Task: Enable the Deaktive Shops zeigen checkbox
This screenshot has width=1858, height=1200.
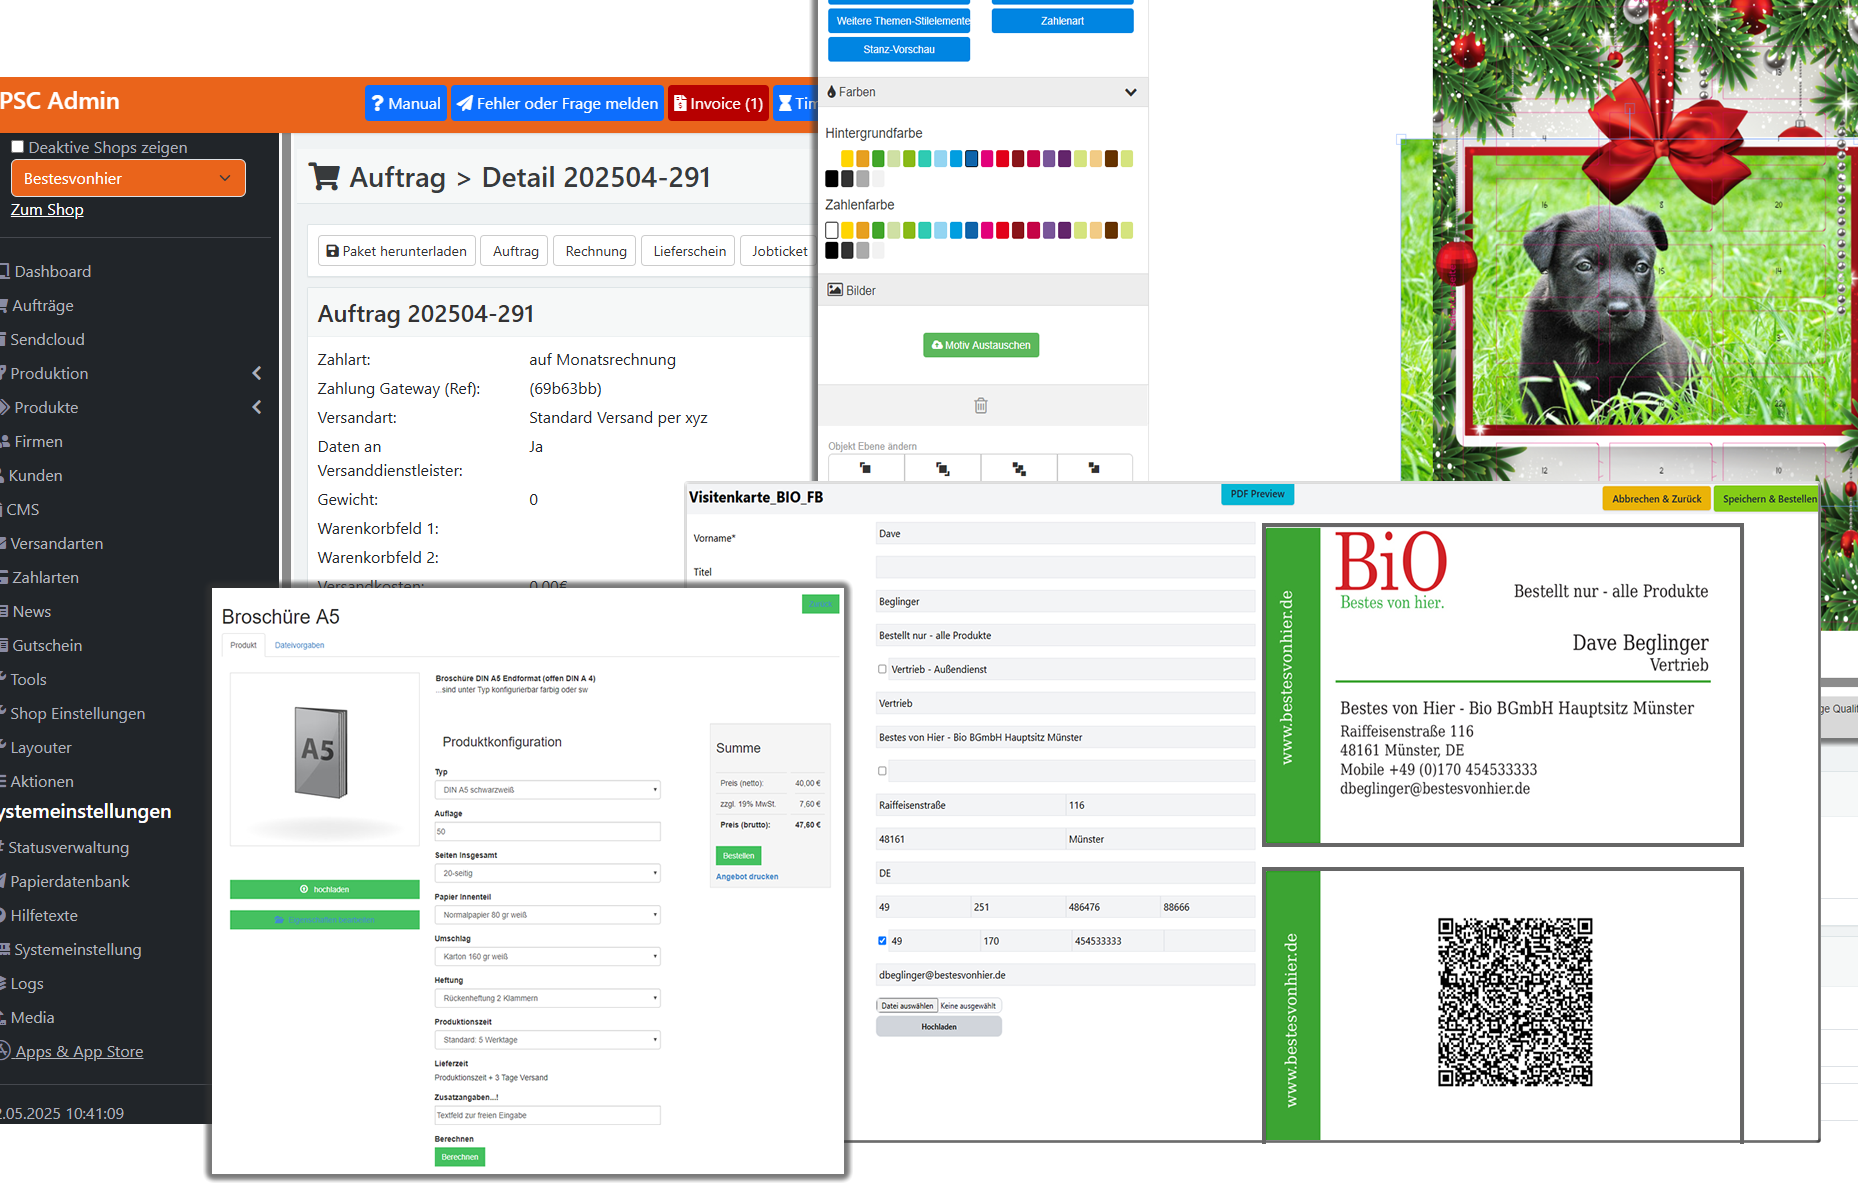Action: click(17, 147)
